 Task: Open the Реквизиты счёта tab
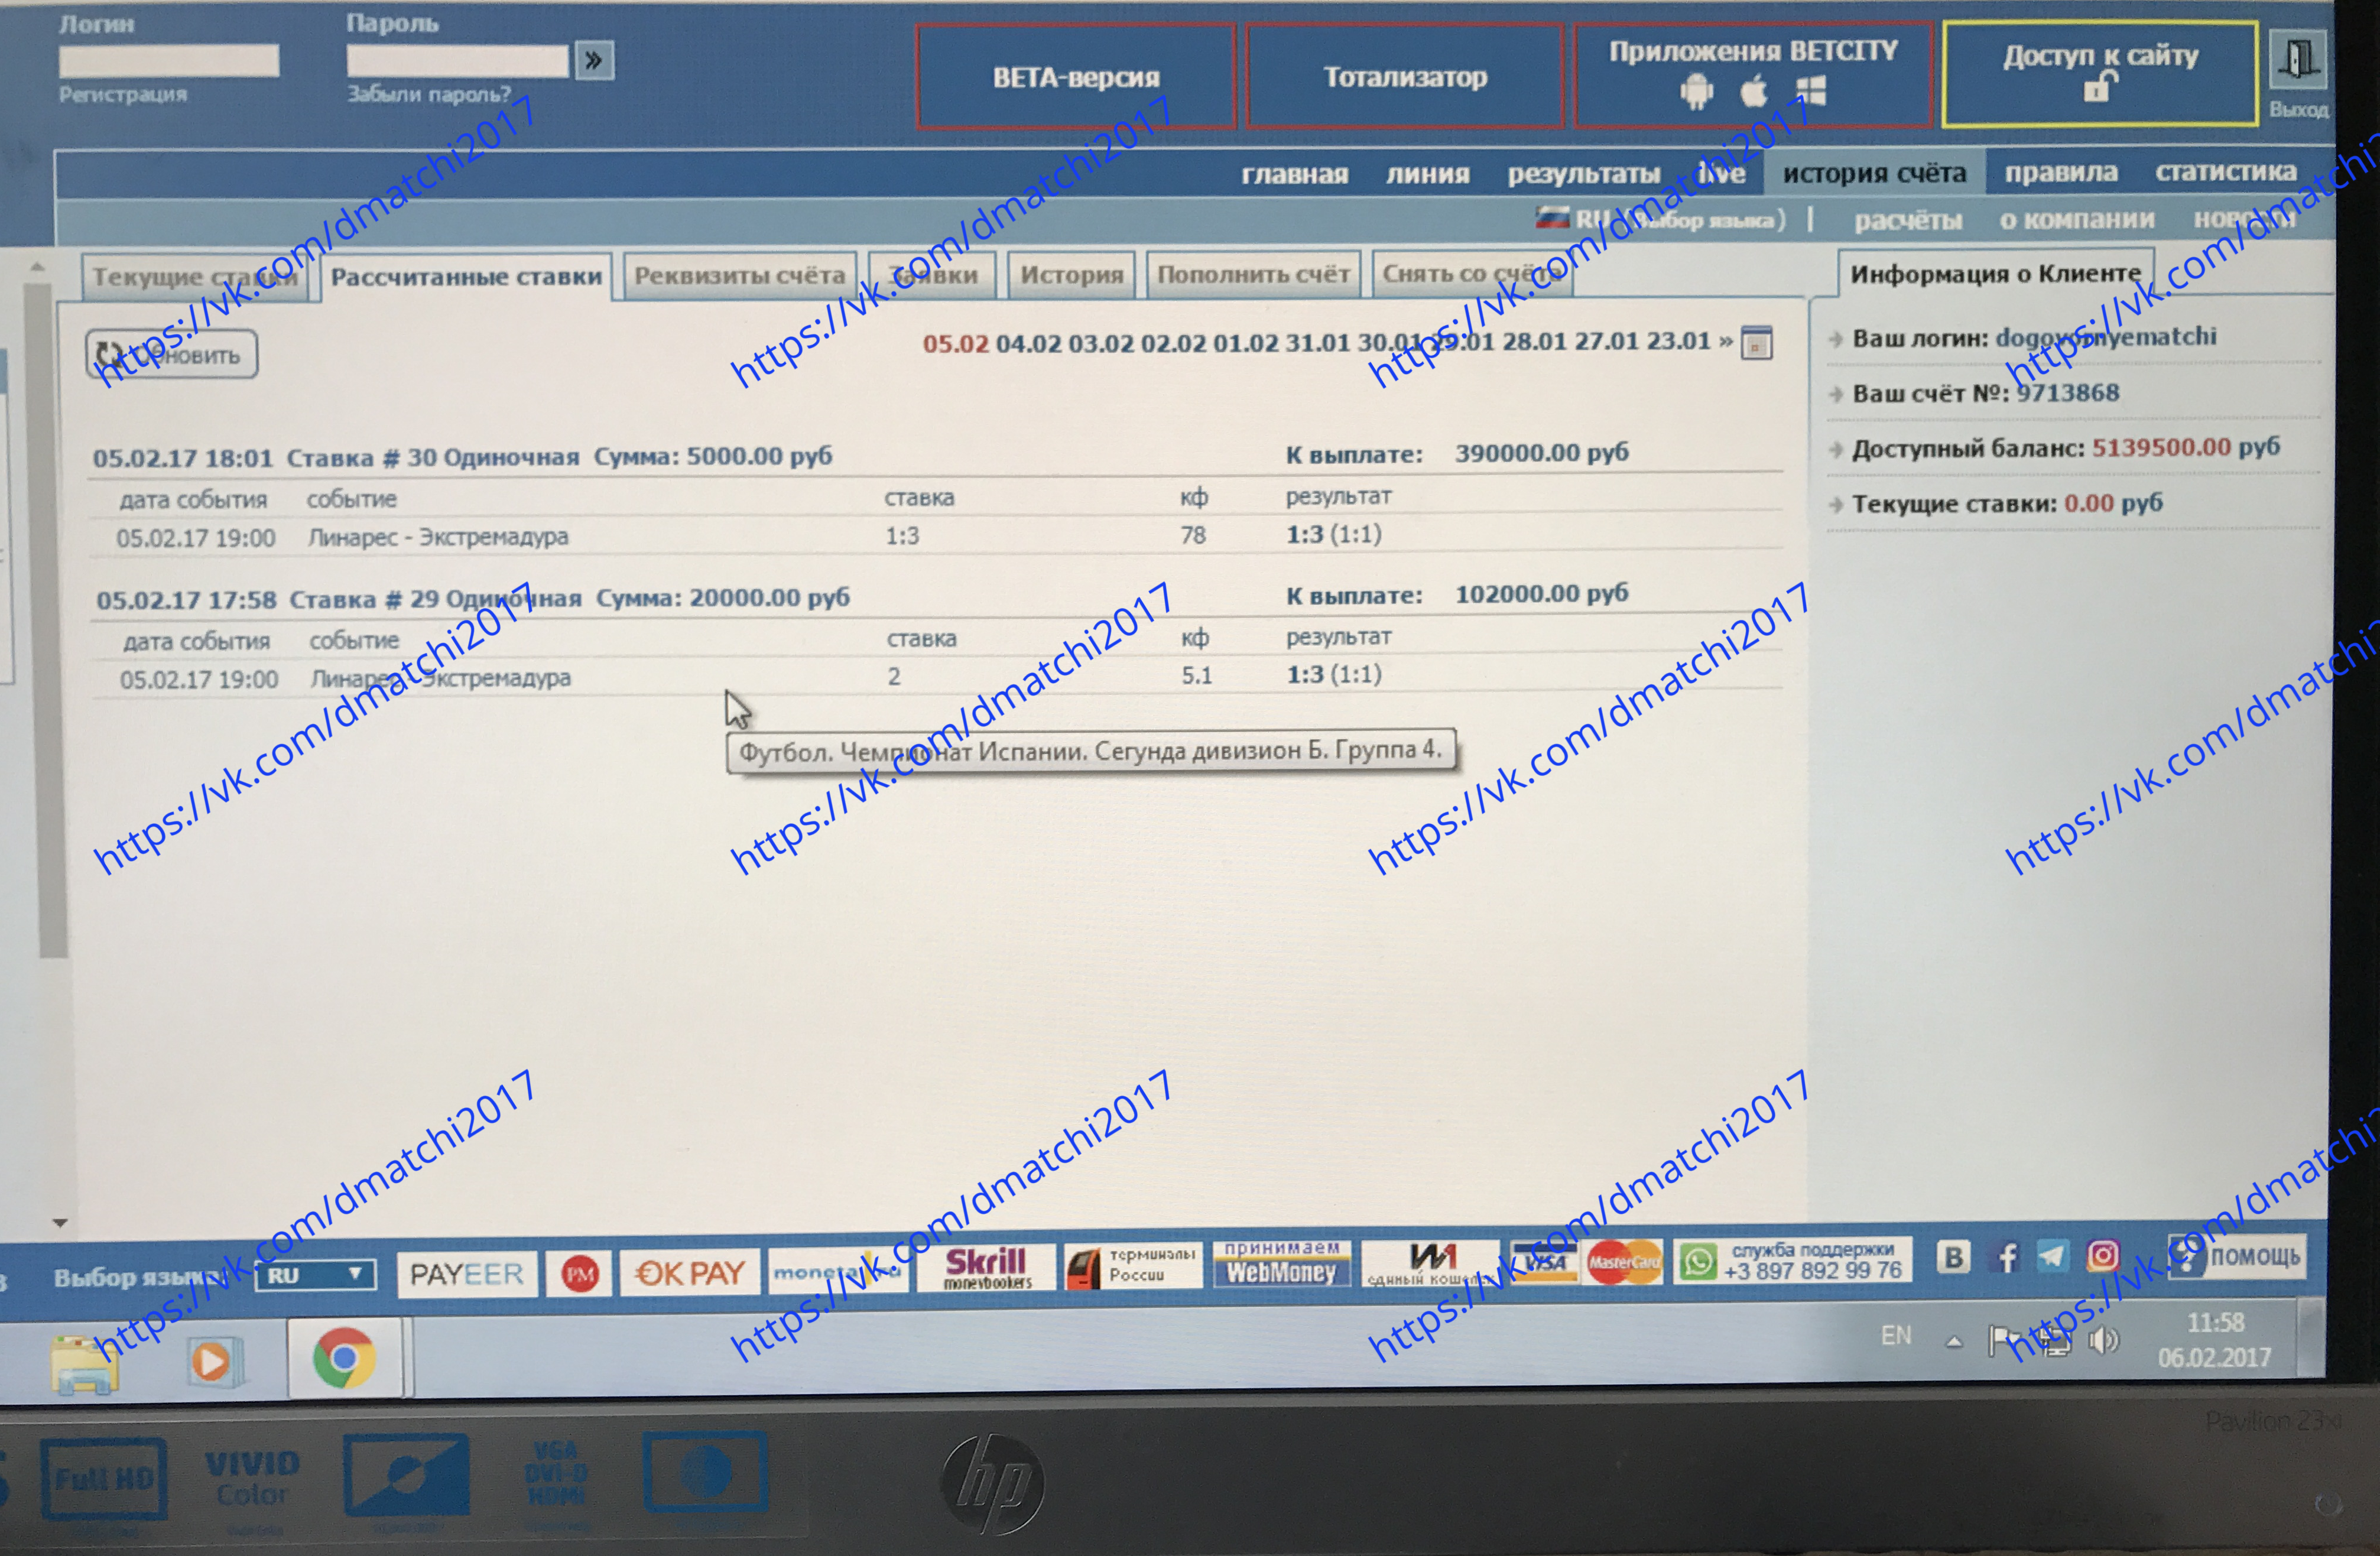tap(739, 275)
